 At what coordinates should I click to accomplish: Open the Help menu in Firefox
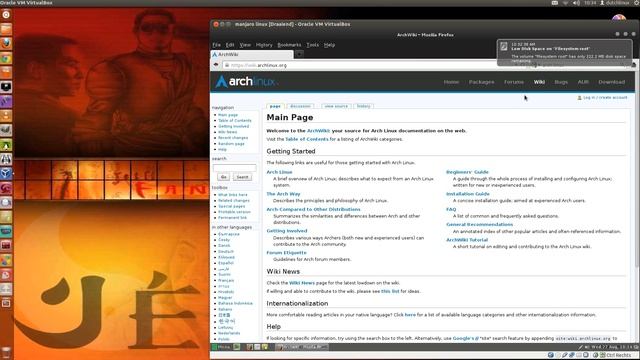(329, 45)
